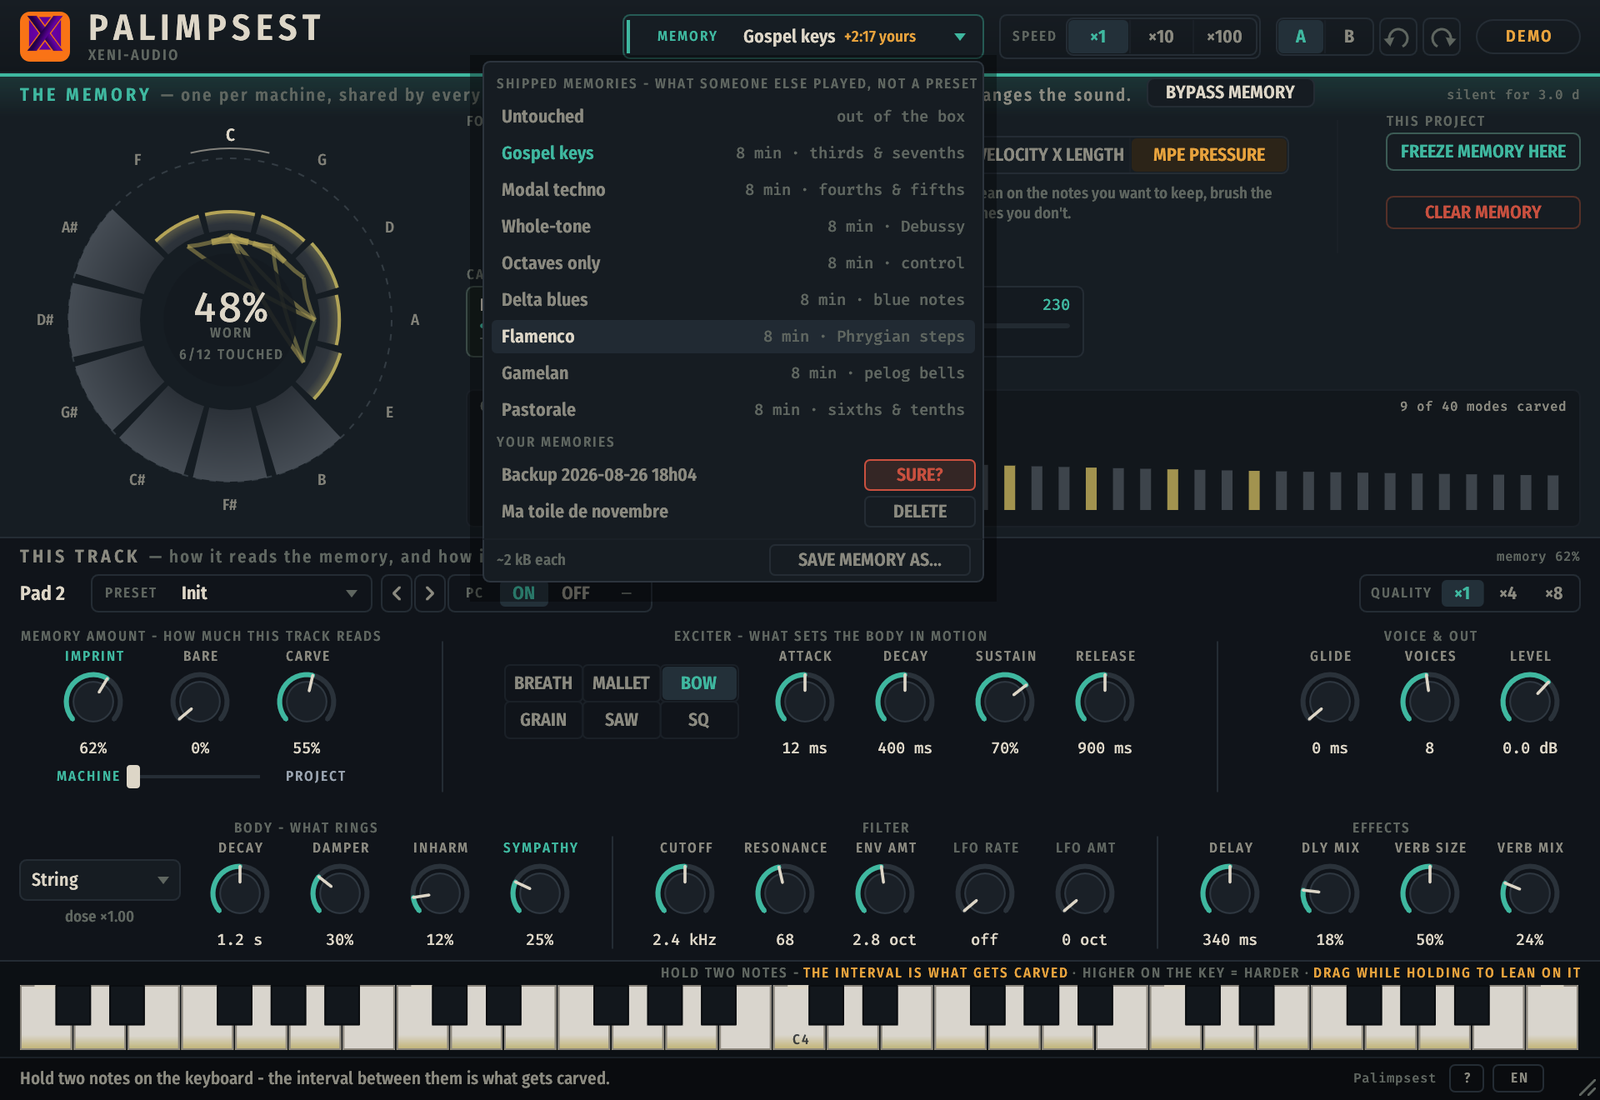This screenshot has width=1600, height=1100.
Task: Confirm deletion with the SURE? button
Action: click(920, 475)
